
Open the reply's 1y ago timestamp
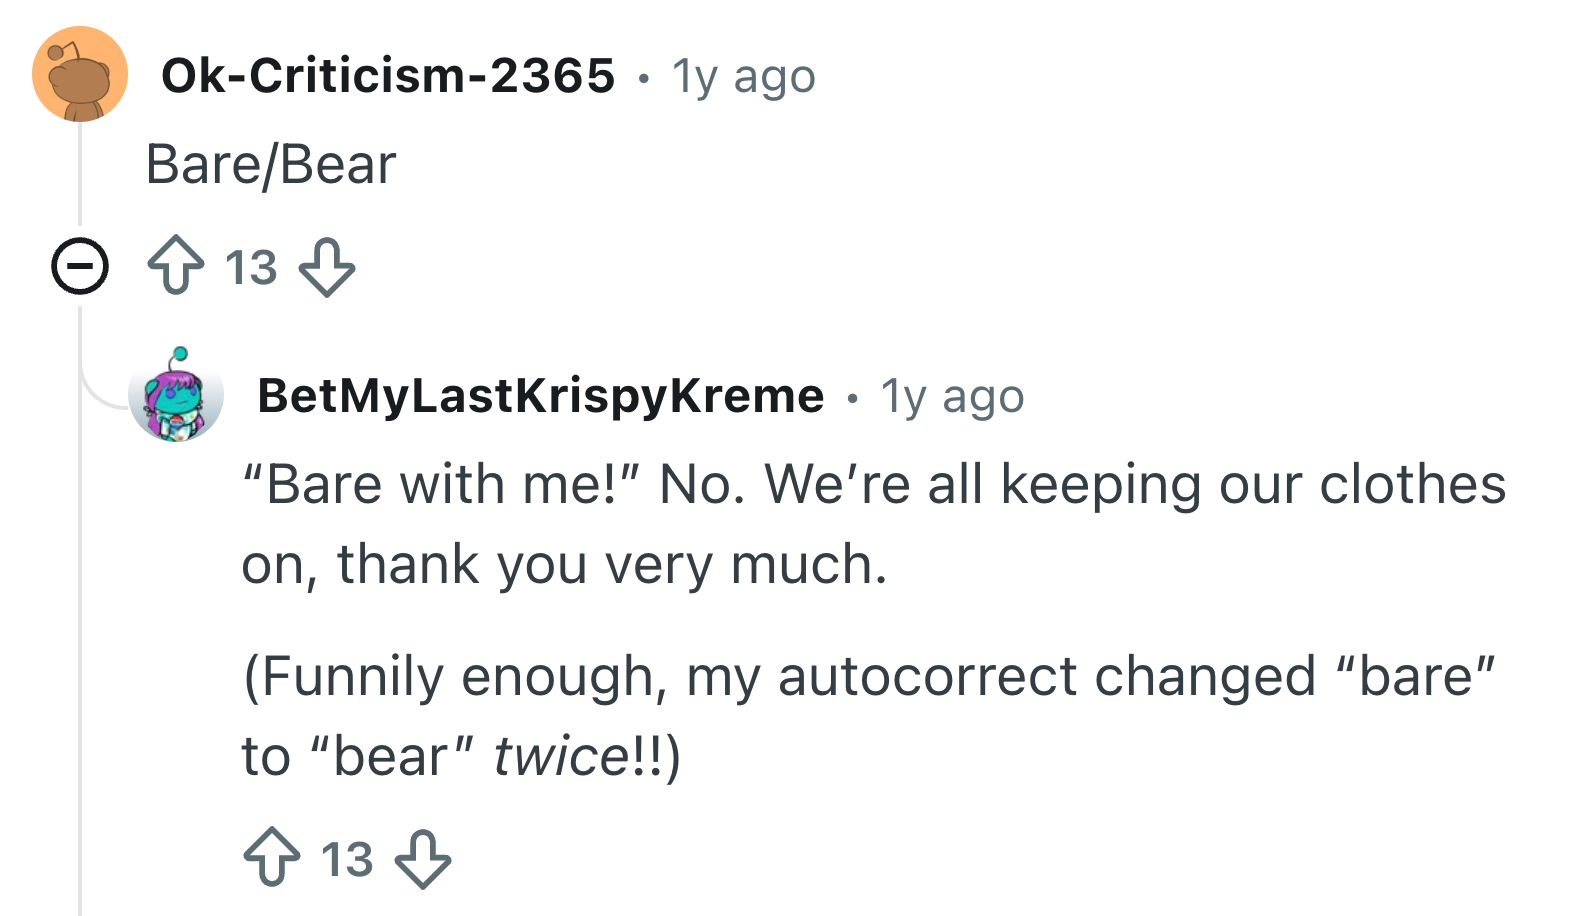(x=952, y=397)
